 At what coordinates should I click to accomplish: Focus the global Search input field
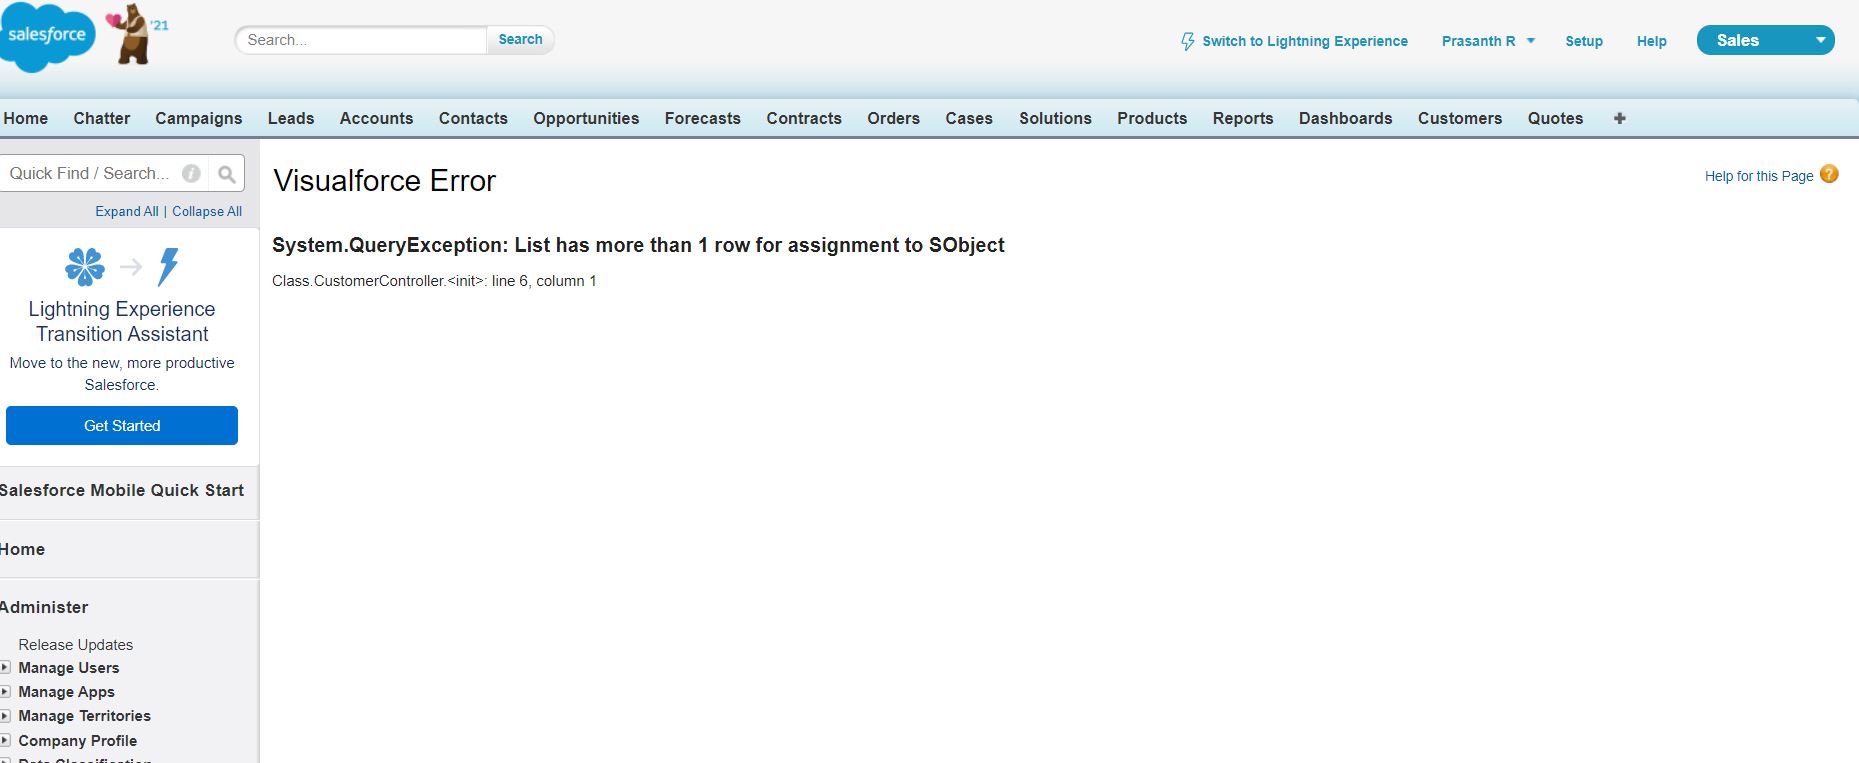click(361, 40)
